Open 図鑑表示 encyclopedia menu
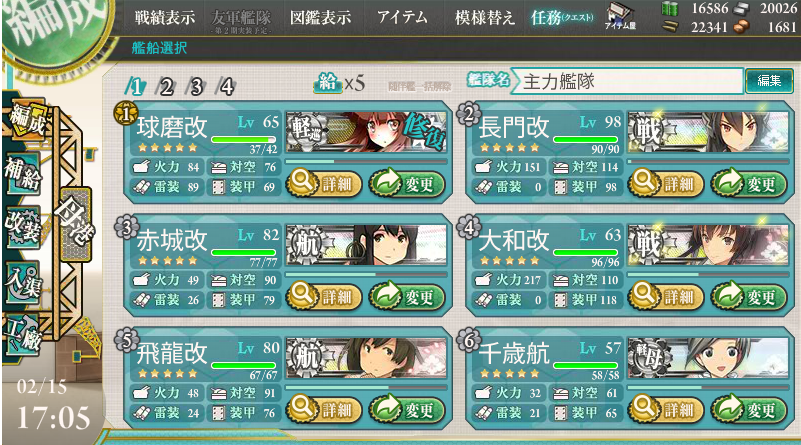Viewport: 801px width, 445px height. 320,18
